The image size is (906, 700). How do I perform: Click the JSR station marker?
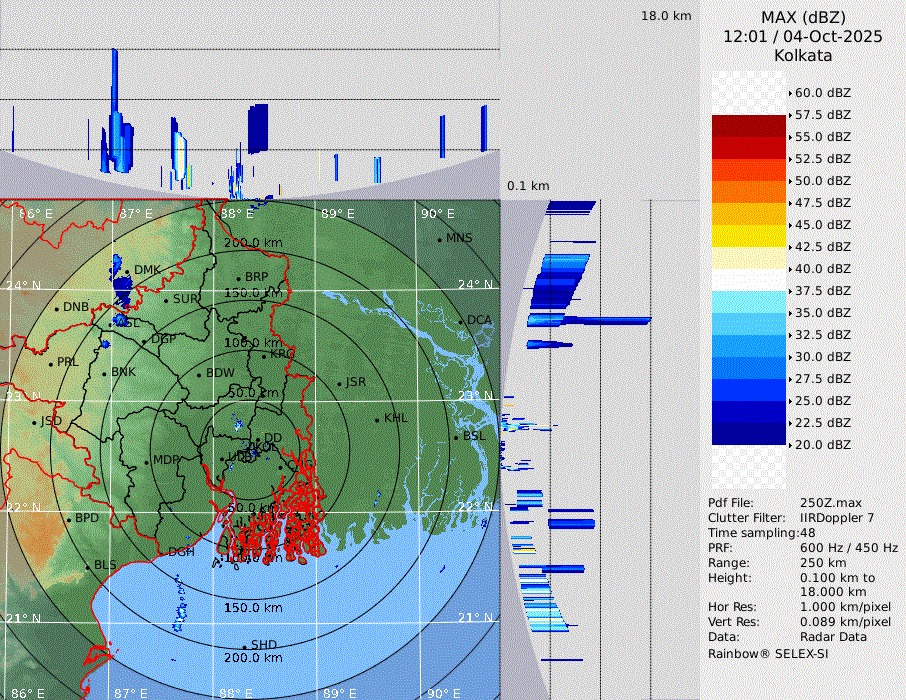(338, 383)
